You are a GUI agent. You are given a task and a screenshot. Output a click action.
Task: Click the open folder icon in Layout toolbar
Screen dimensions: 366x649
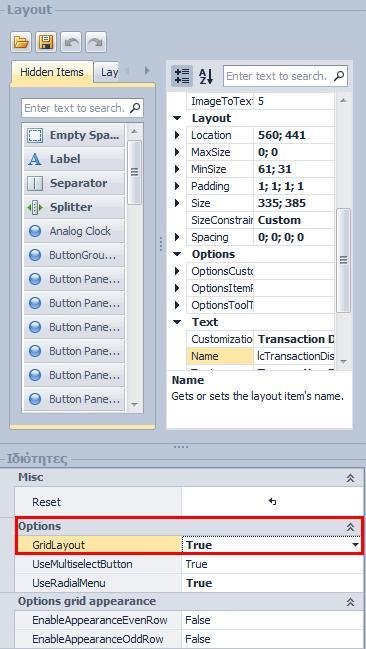pyautogui.click(x=21, y=42)
